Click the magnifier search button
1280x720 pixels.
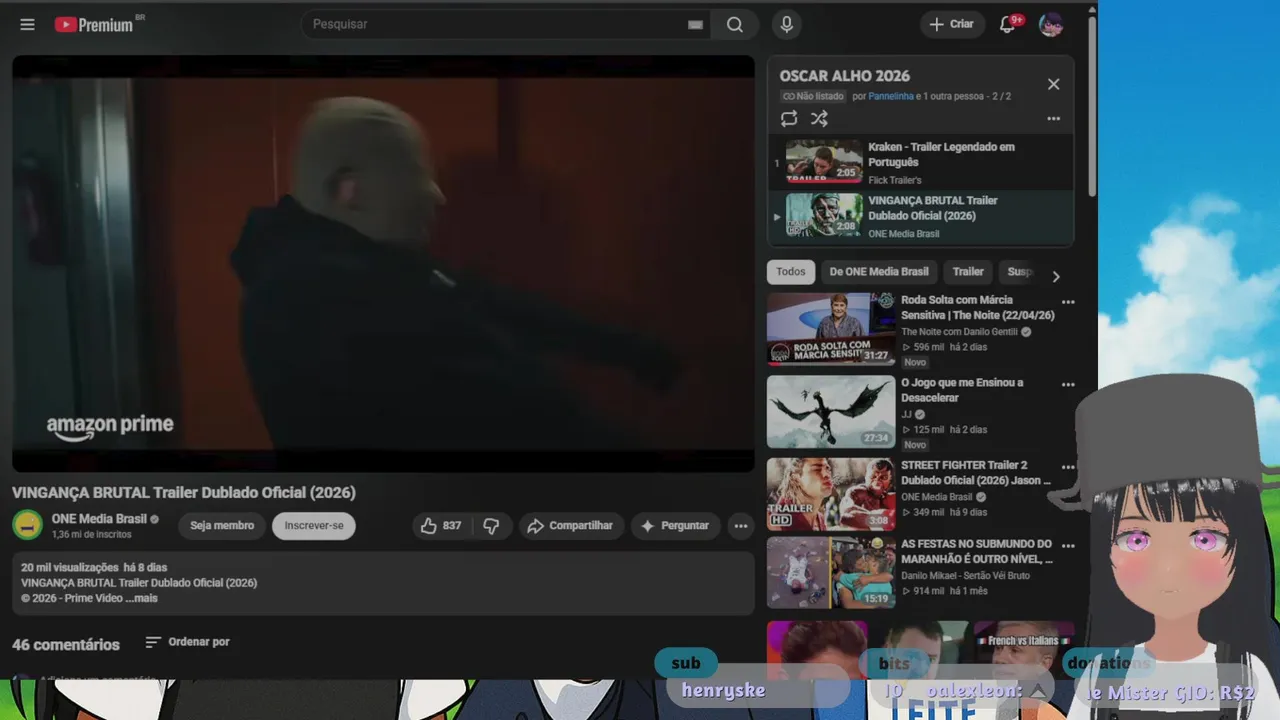(x=735, y=25)
